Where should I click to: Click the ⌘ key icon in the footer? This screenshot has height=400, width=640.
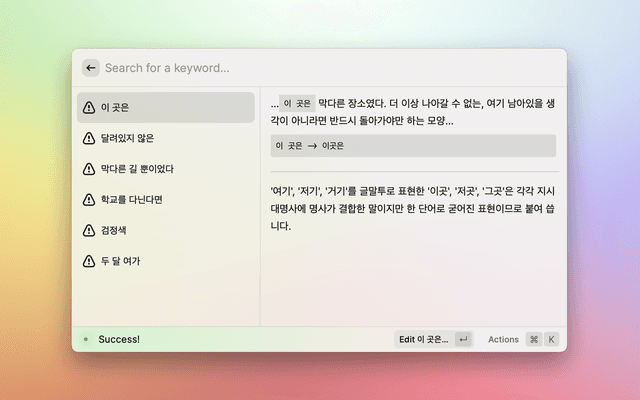point(534,340)
